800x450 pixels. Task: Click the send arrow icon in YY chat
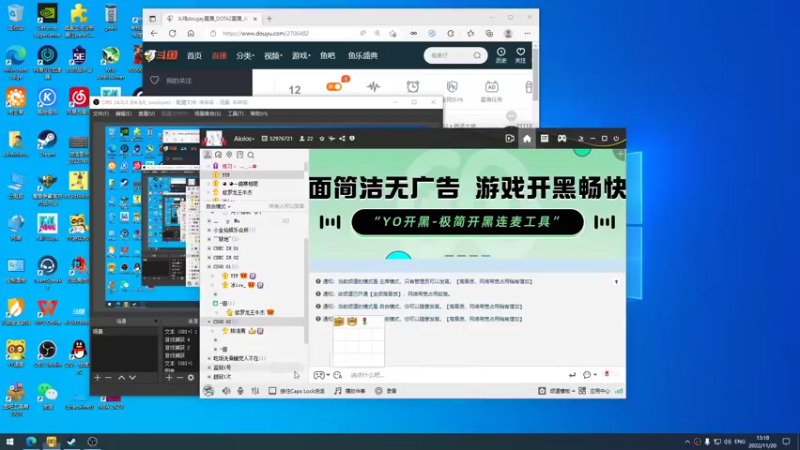tap(572, 375)
